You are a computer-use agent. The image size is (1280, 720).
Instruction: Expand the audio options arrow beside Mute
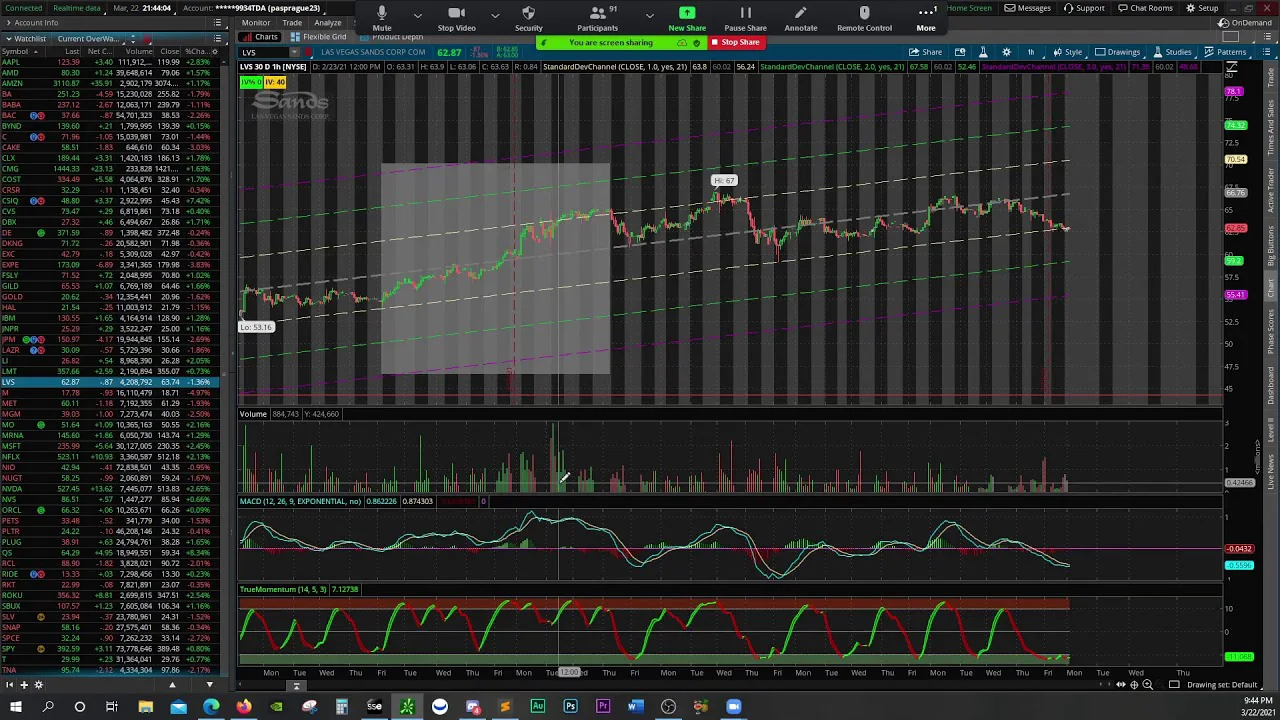point(417,15)
